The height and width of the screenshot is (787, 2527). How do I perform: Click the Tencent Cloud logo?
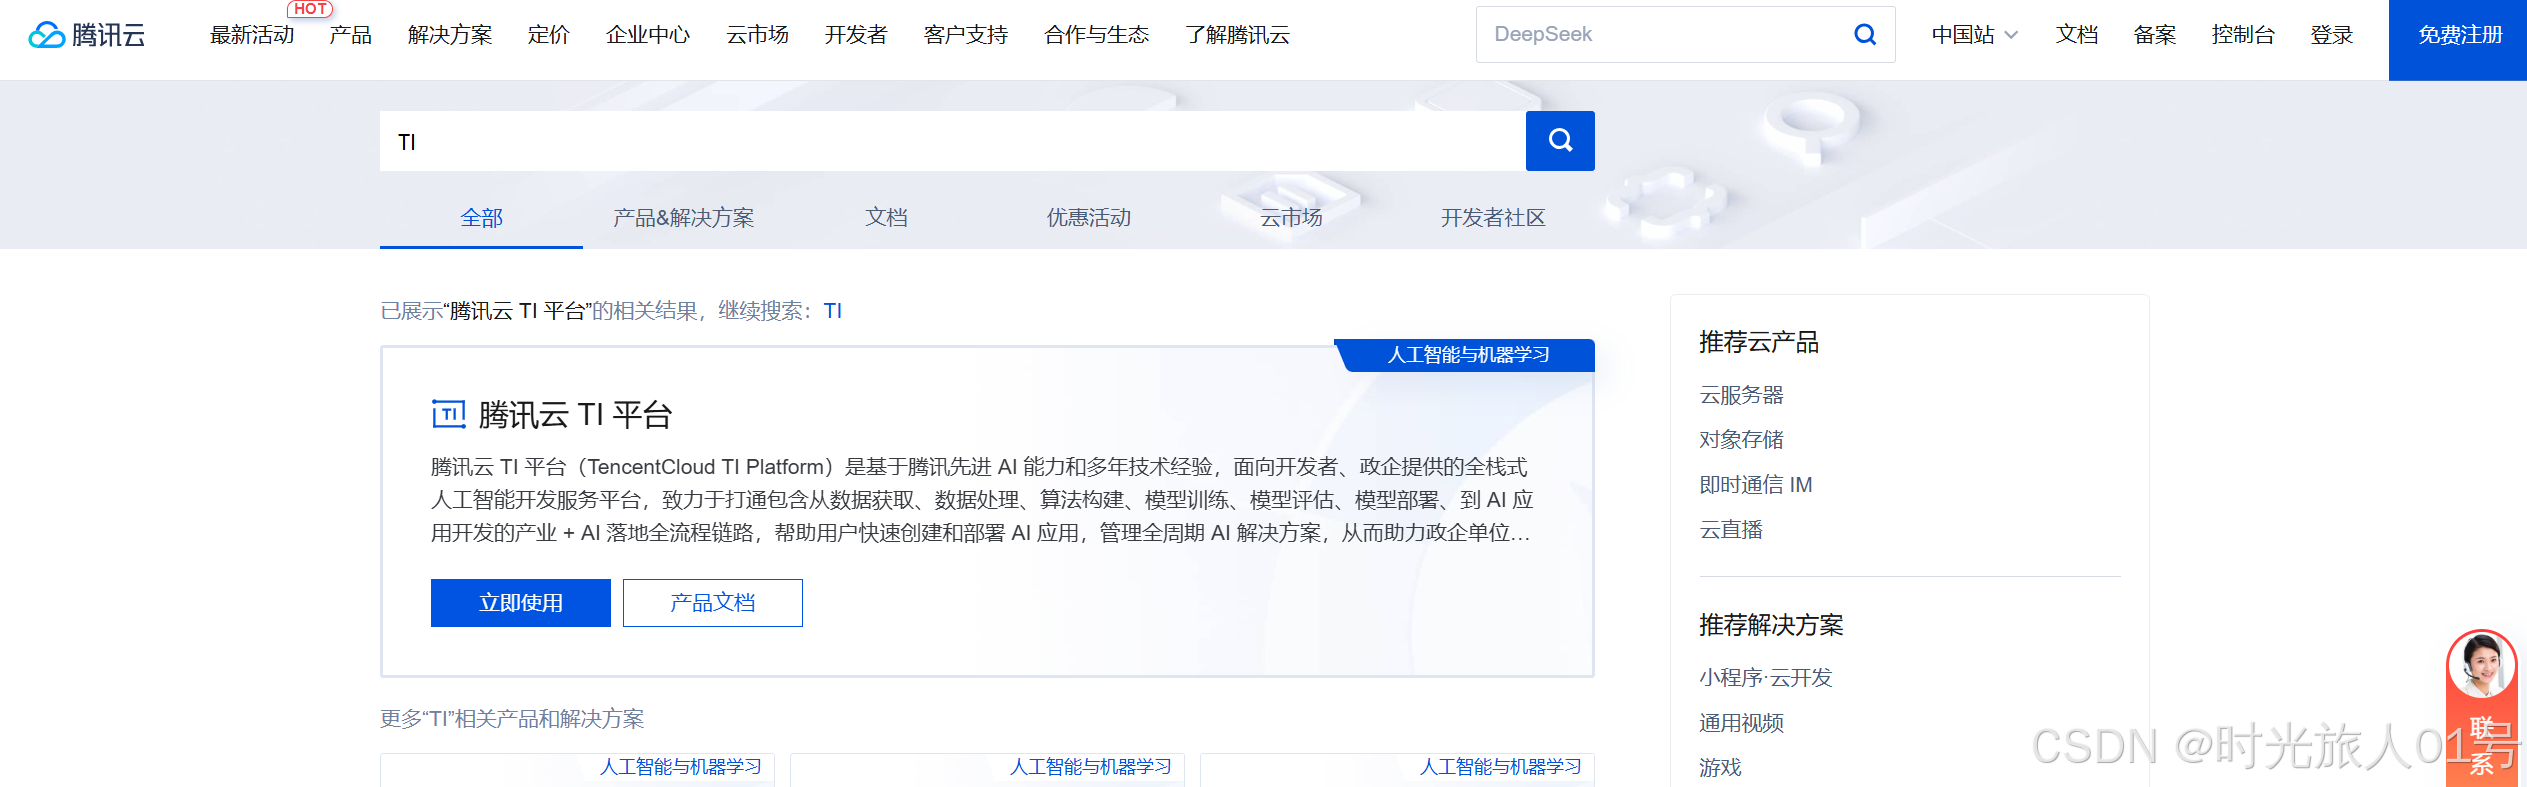coord(87,35)
